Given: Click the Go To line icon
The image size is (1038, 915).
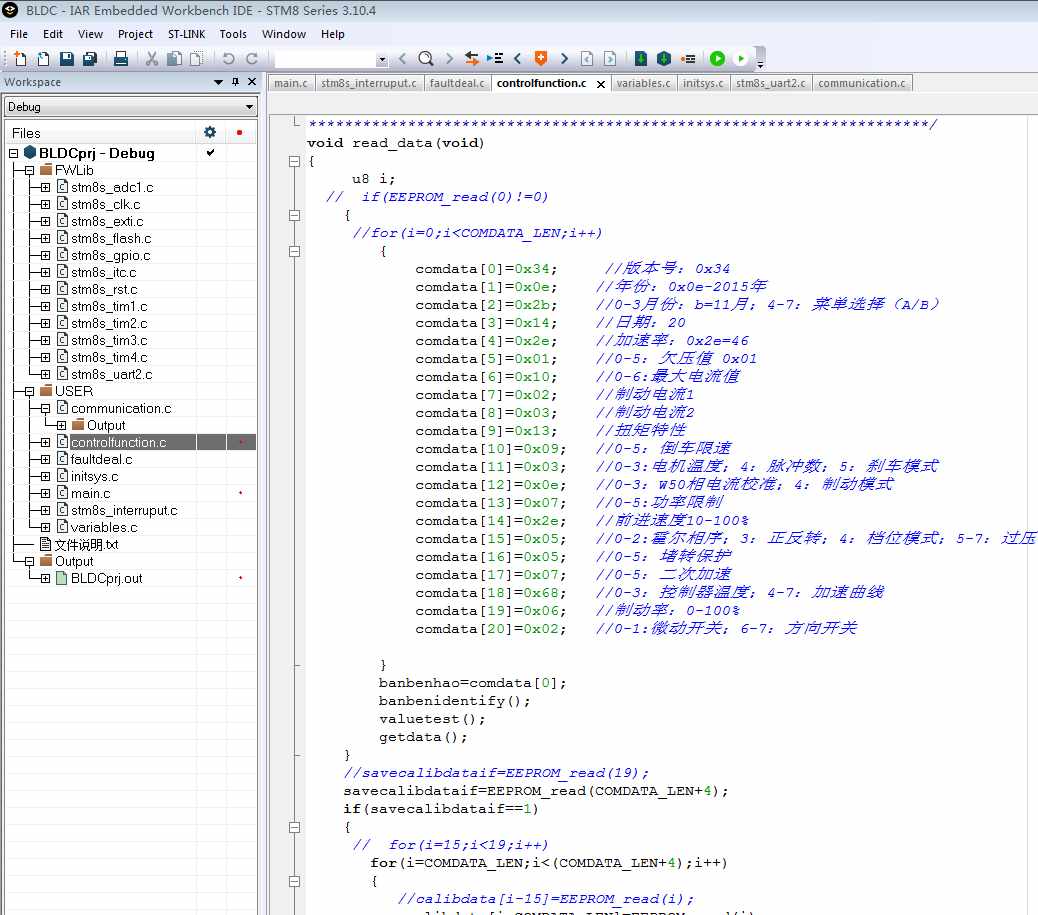Looking at the screenshot, I should [x=495, y=59].
